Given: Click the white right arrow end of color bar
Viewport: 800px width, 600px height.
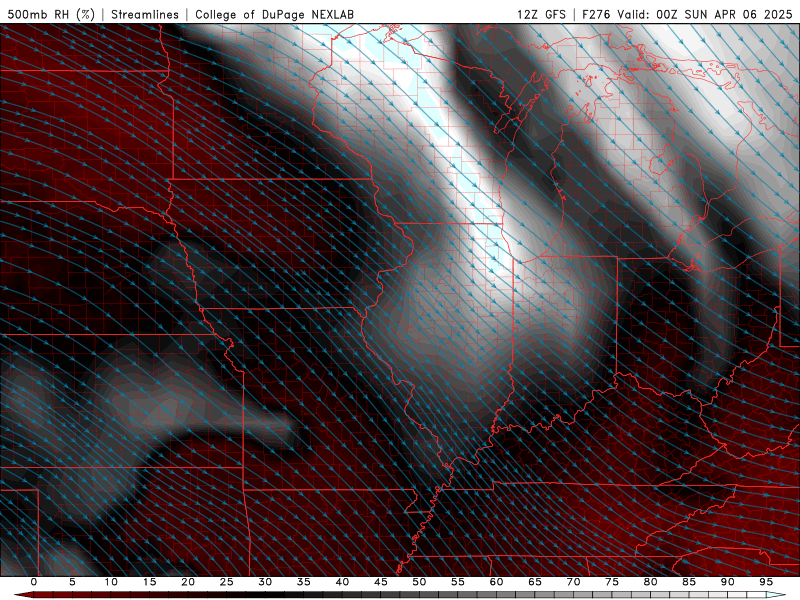Looking at the screenshot, I should click(x=776, y=595).
